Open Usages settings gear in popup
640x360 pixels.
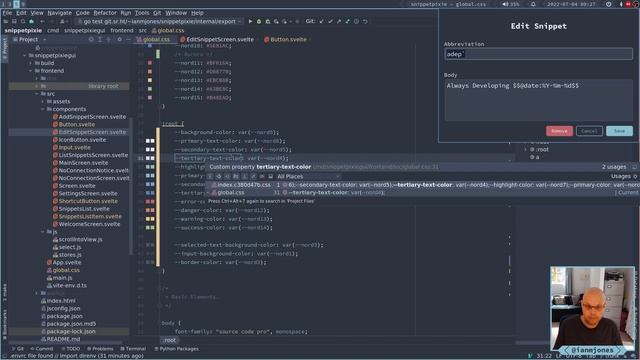(x=635, y=176)
